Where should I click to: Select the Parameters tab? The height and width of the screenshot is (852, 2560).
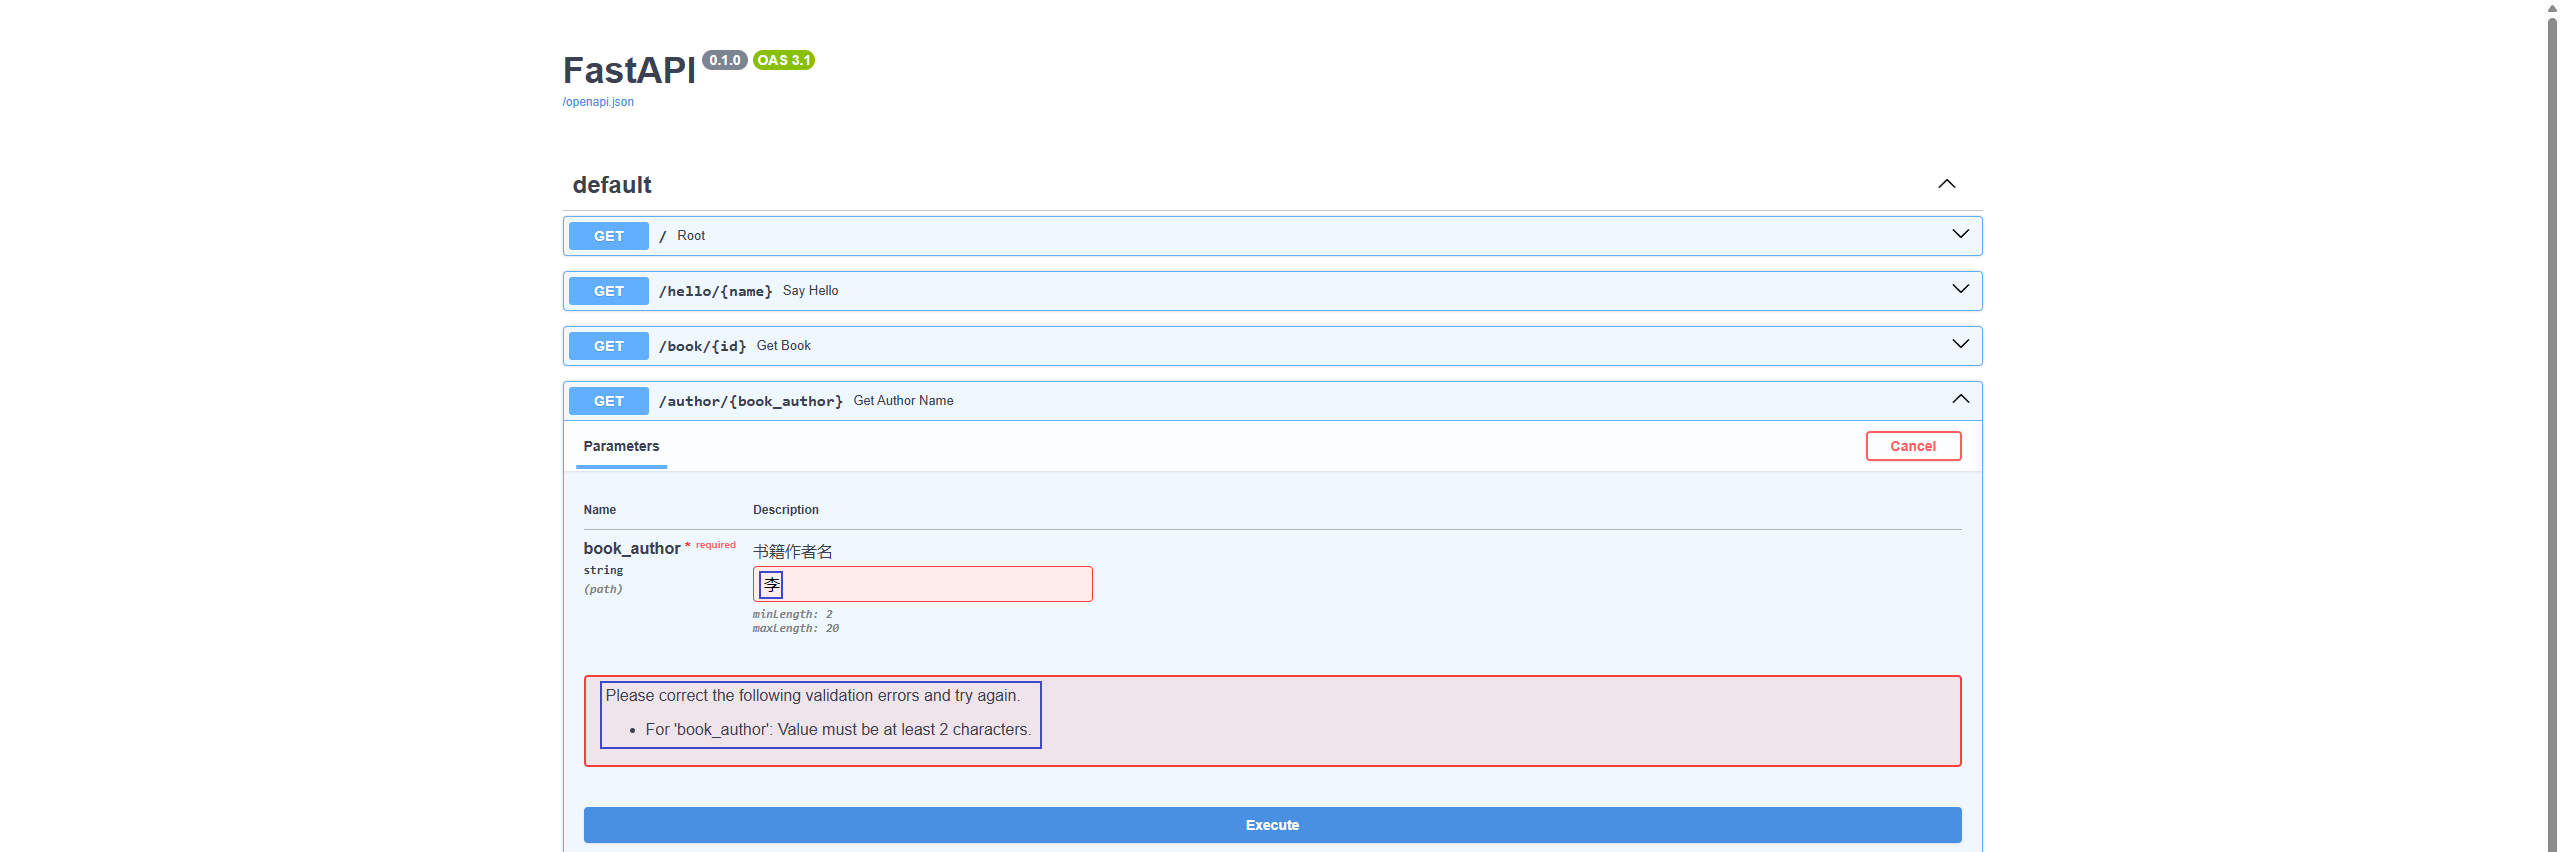[621, 447]
